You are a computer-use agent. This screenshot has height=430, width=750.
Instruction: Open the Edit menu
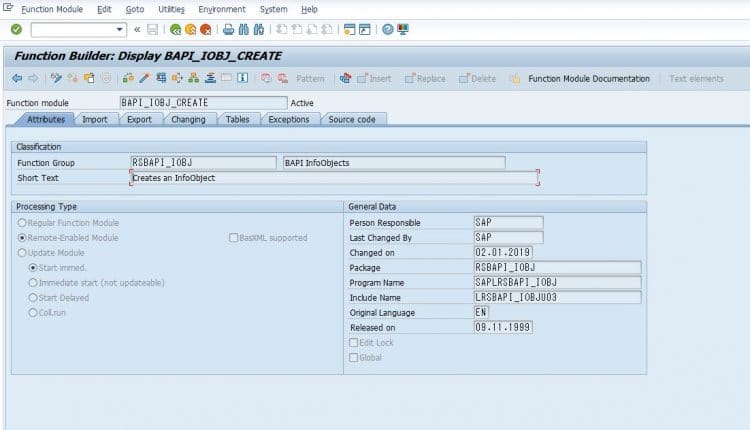click(x=104, y=9)
